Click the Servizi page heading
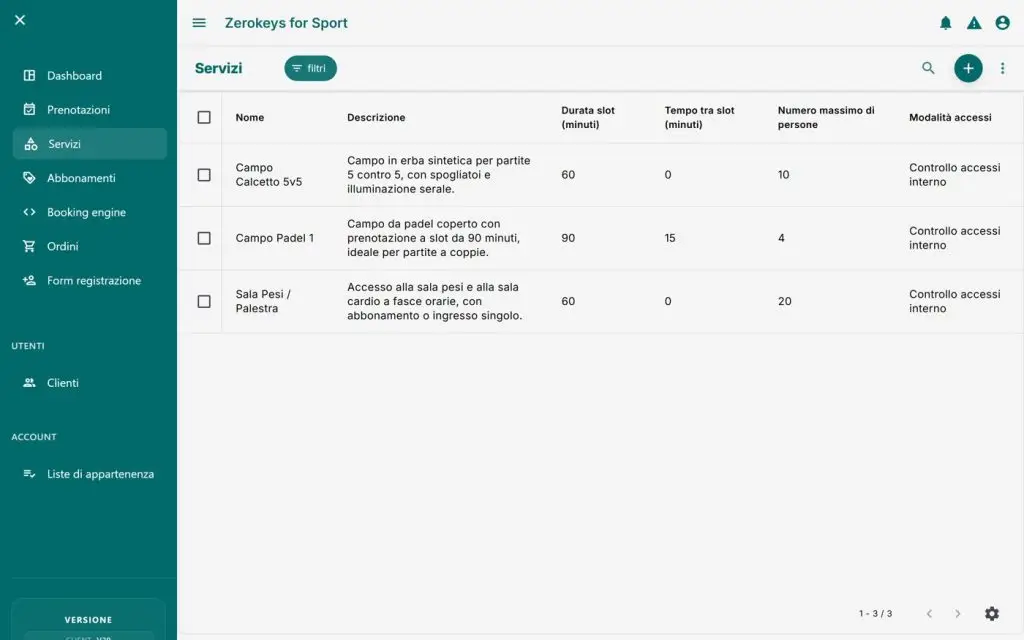The image size is (1024, 640). (218, 68)
